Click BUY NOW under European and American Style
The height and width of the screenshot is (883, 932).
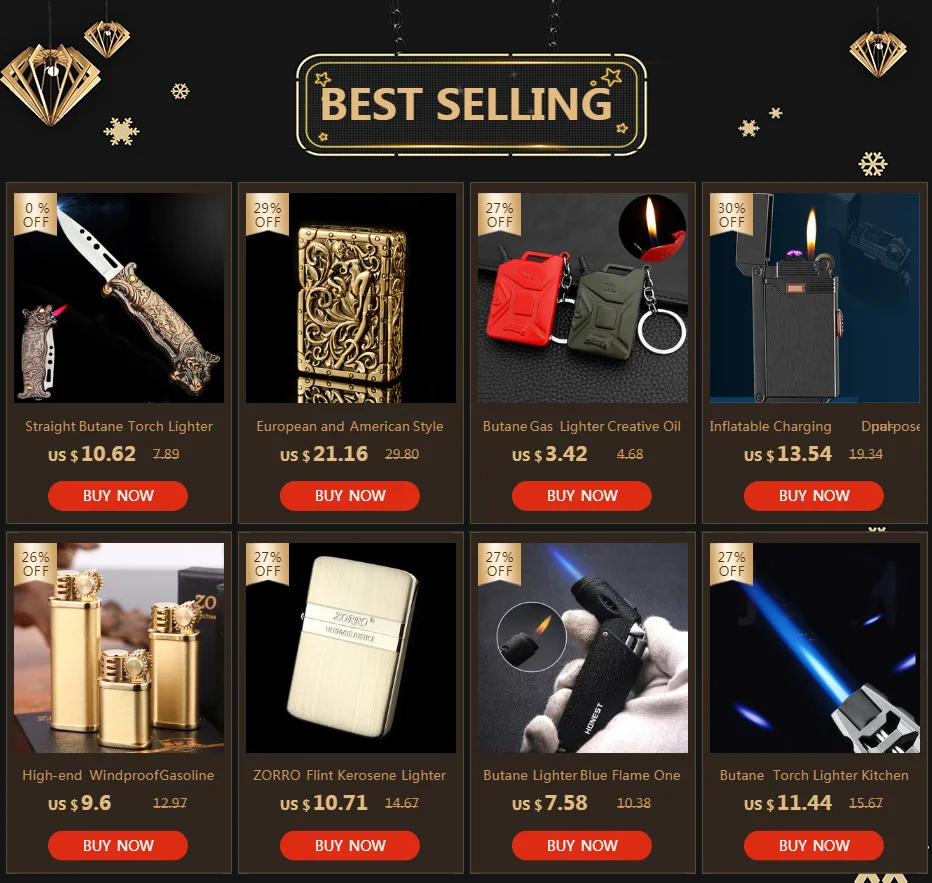point(350,496)
